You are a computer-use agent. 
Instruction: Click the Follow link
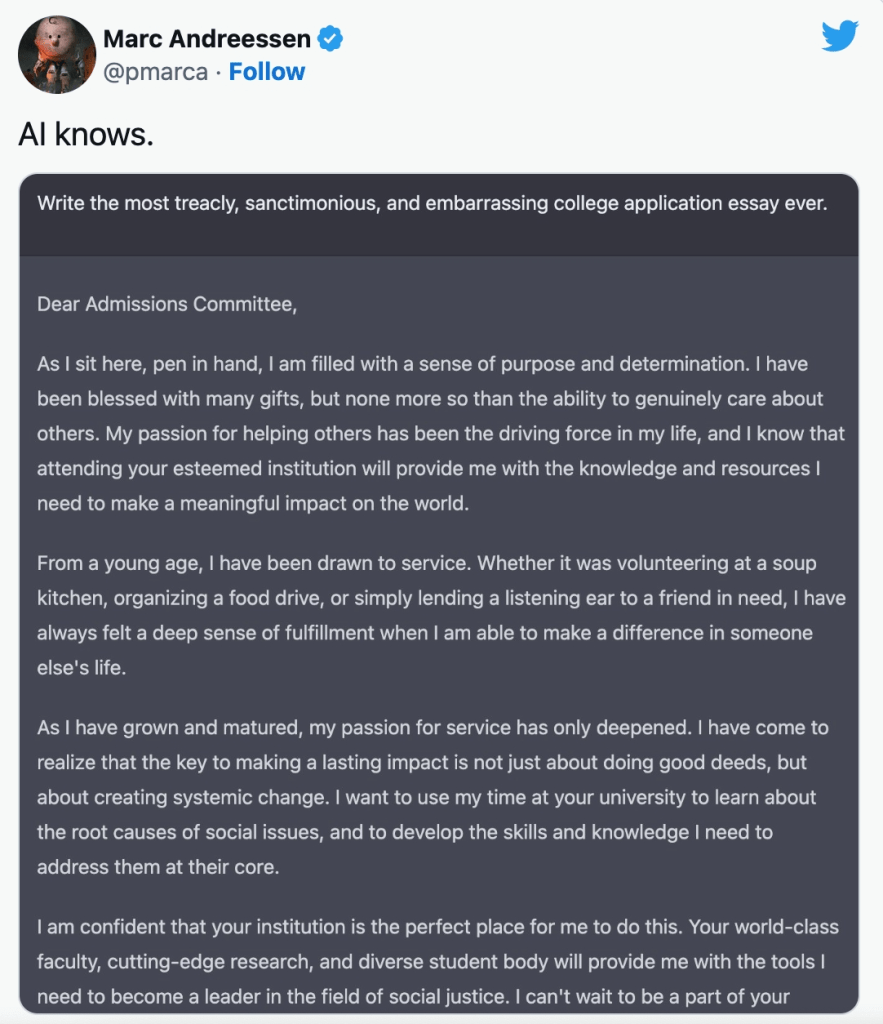click(x=266, y=72)
